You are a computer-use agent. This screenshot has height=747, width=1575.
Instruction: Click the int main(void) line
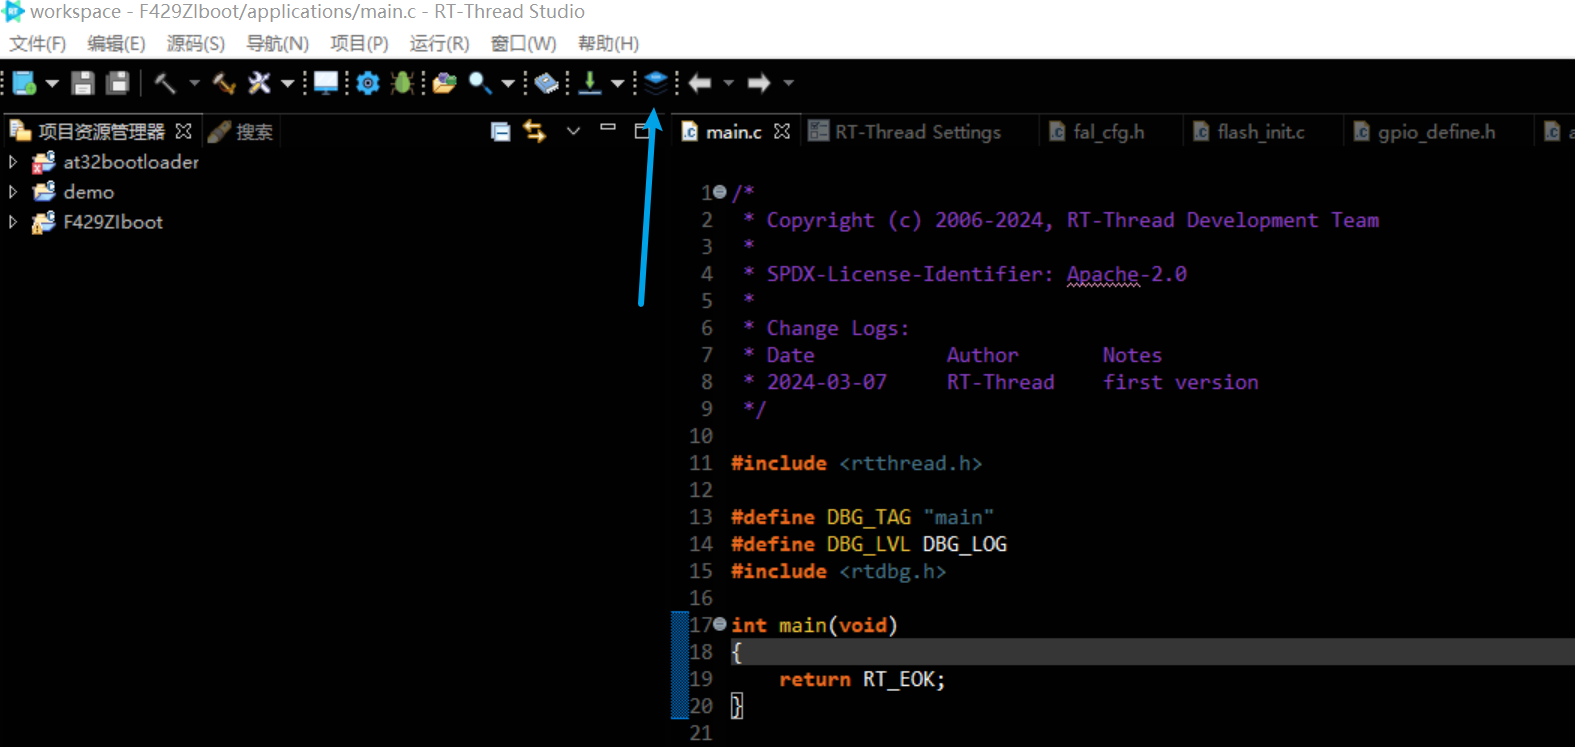814,625
